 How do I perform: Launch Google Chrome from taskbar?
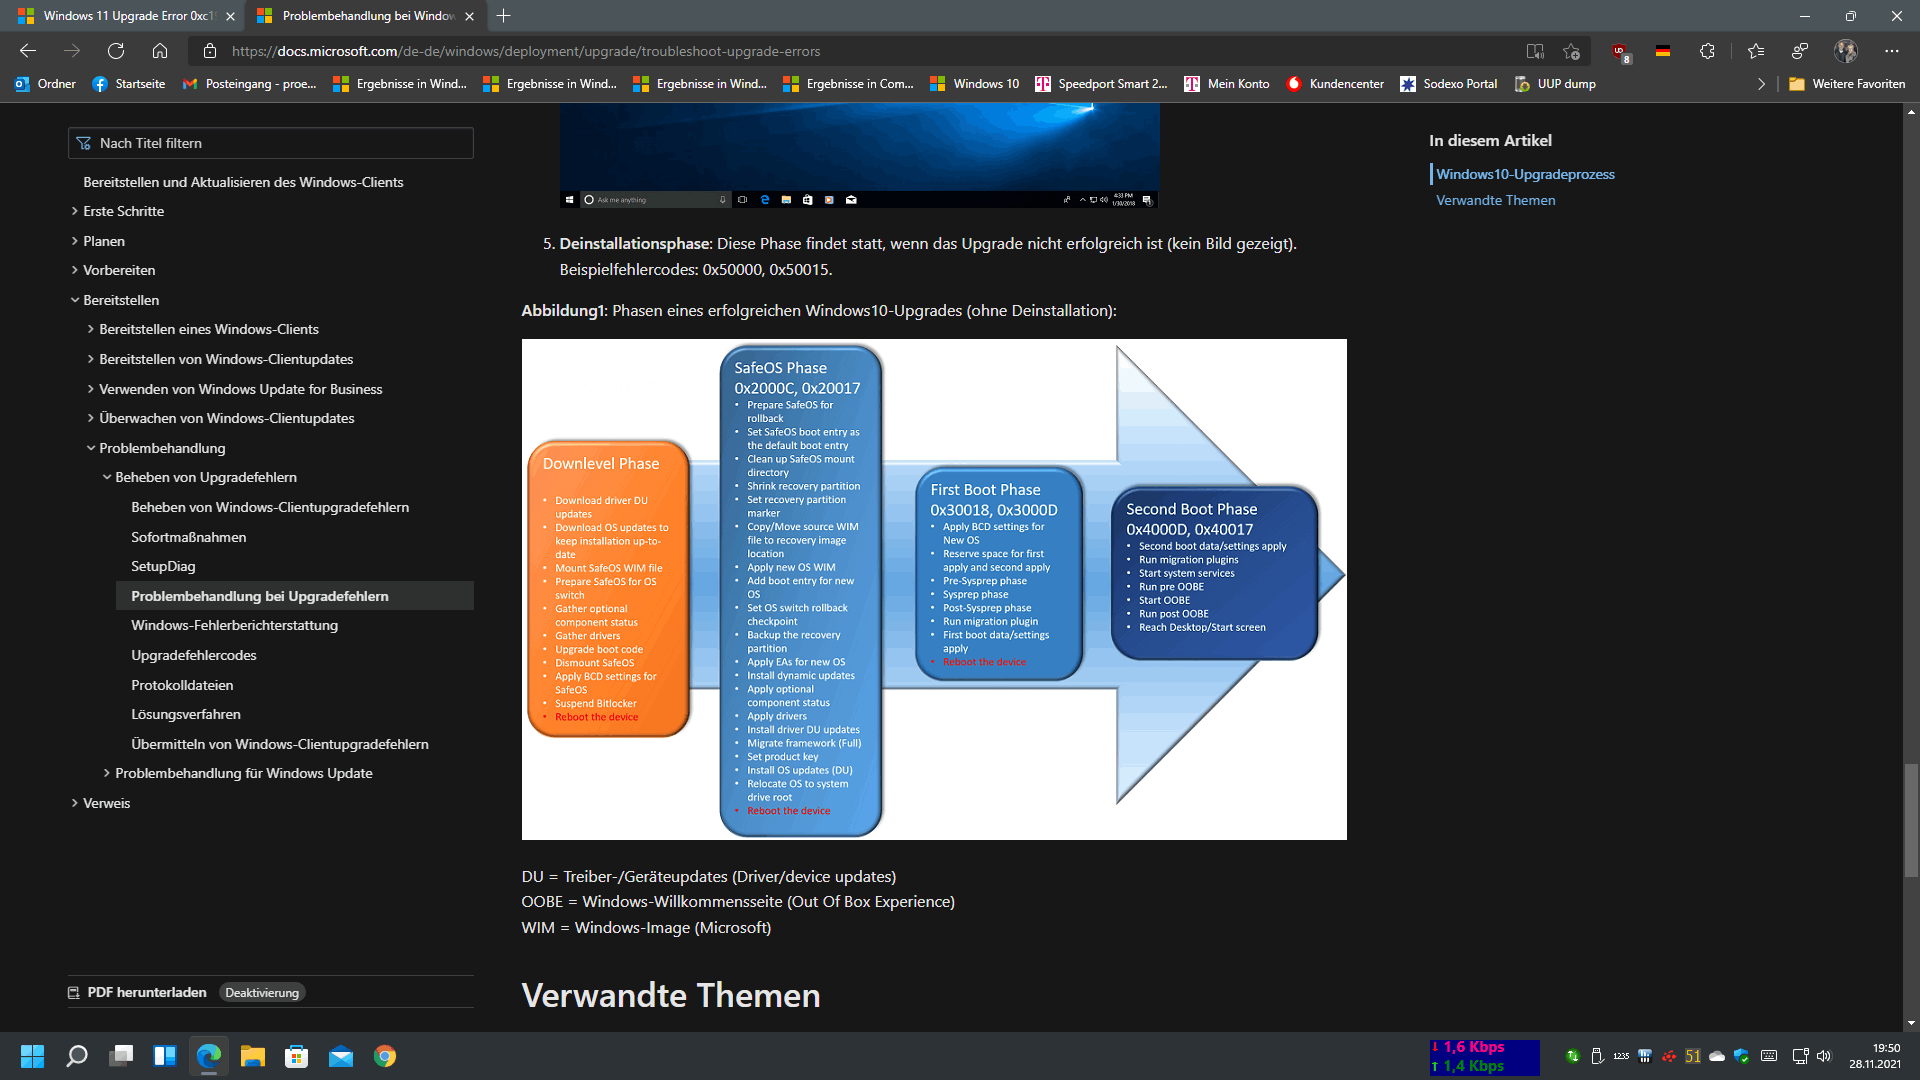[x=385, y=1056]
